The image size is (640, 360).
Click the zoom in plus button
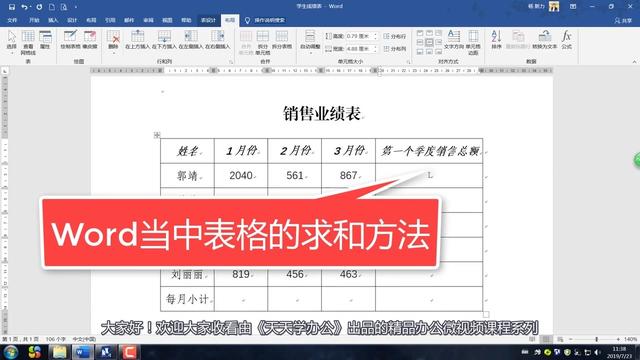pyautogui.click(x=618, y=339)
